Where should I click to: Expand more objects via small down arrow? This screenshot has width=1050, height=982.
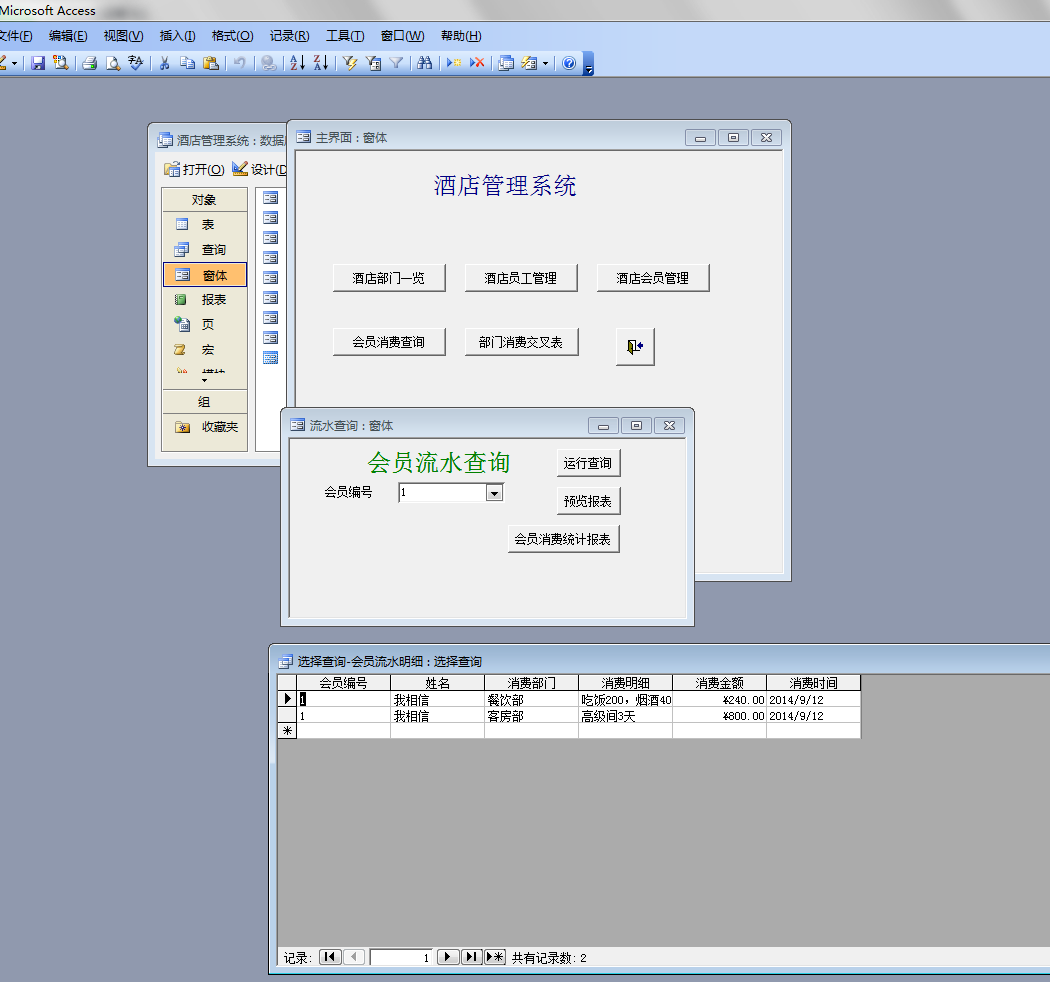[x=204, y=380]
